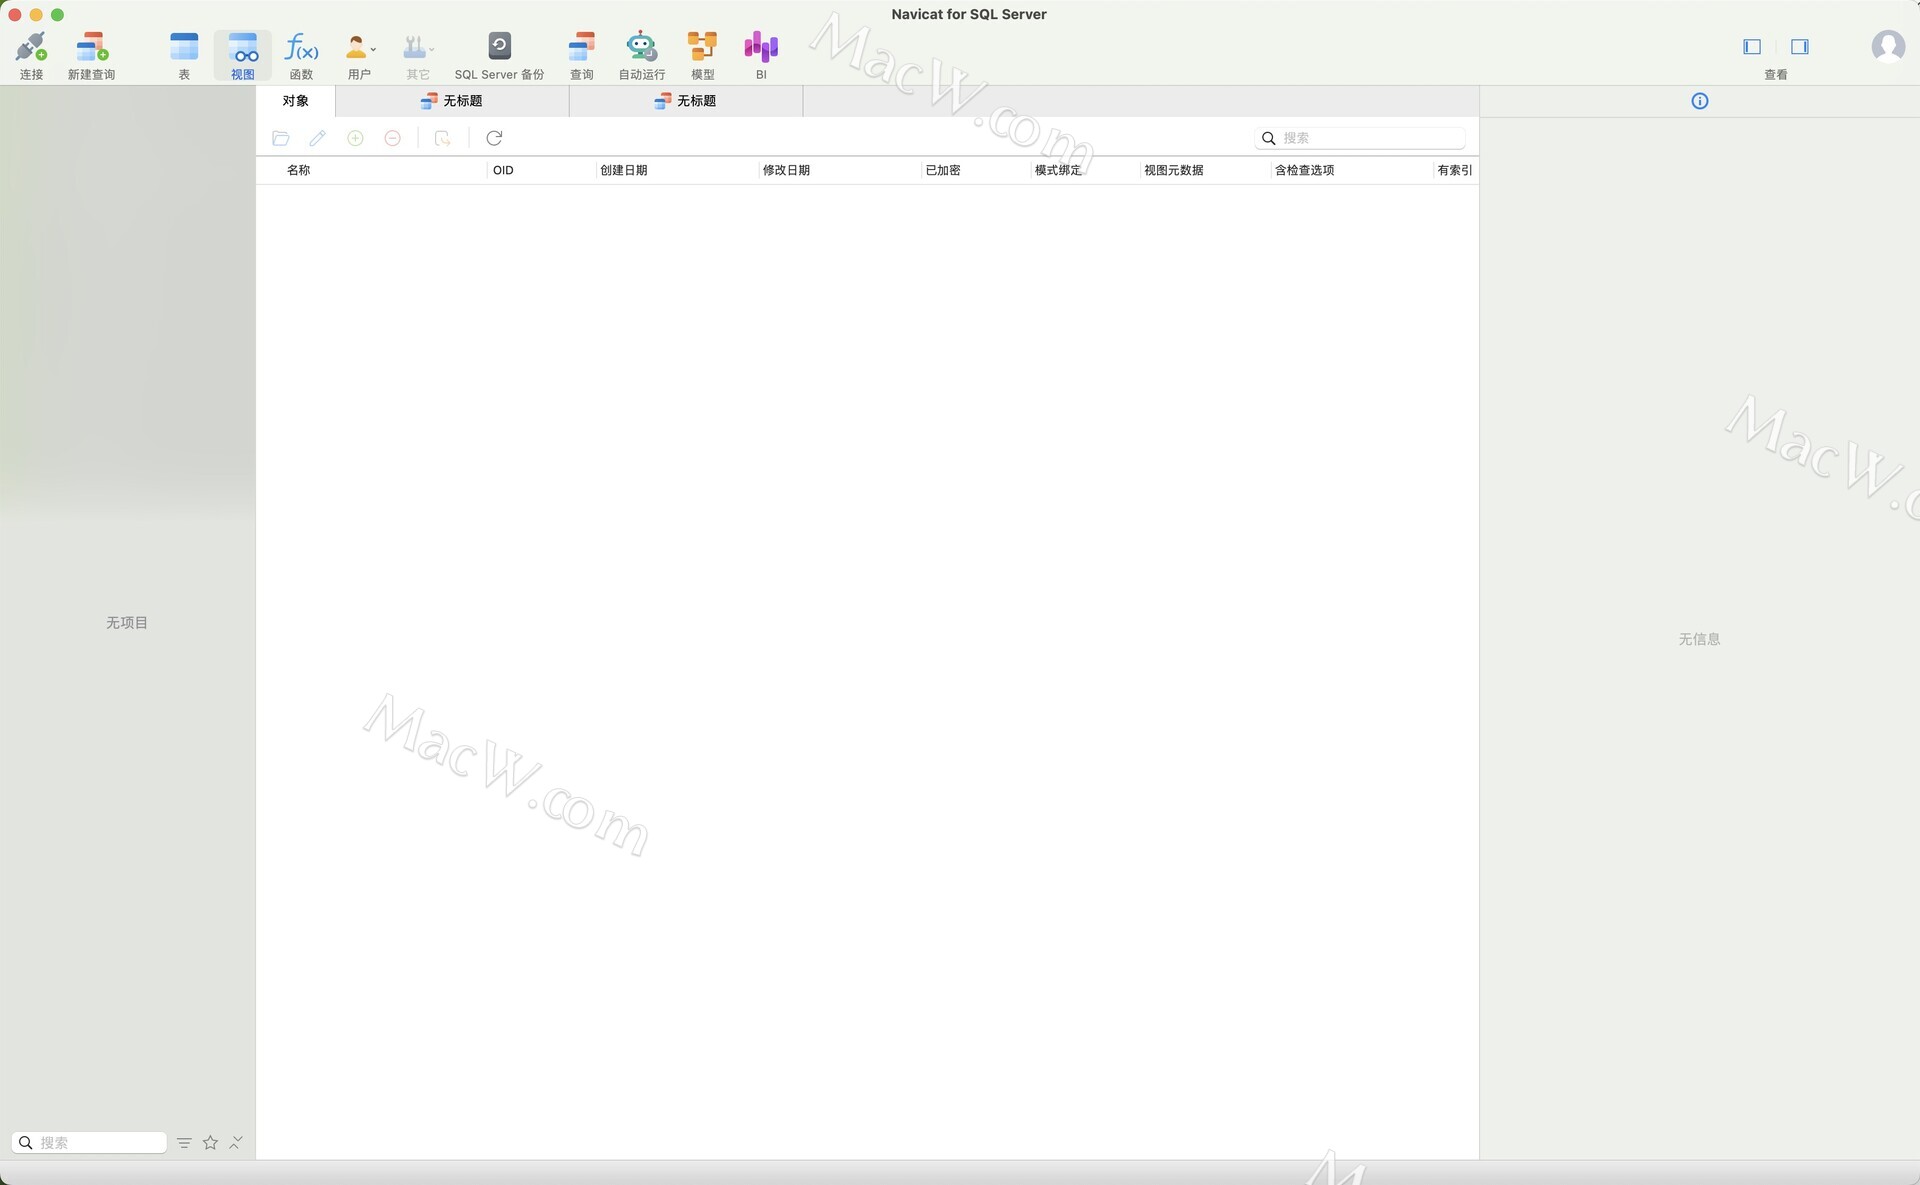Click the sidebar filter icon
The height and width of the screenshot is (1185, 1920).
[184, 1142]
